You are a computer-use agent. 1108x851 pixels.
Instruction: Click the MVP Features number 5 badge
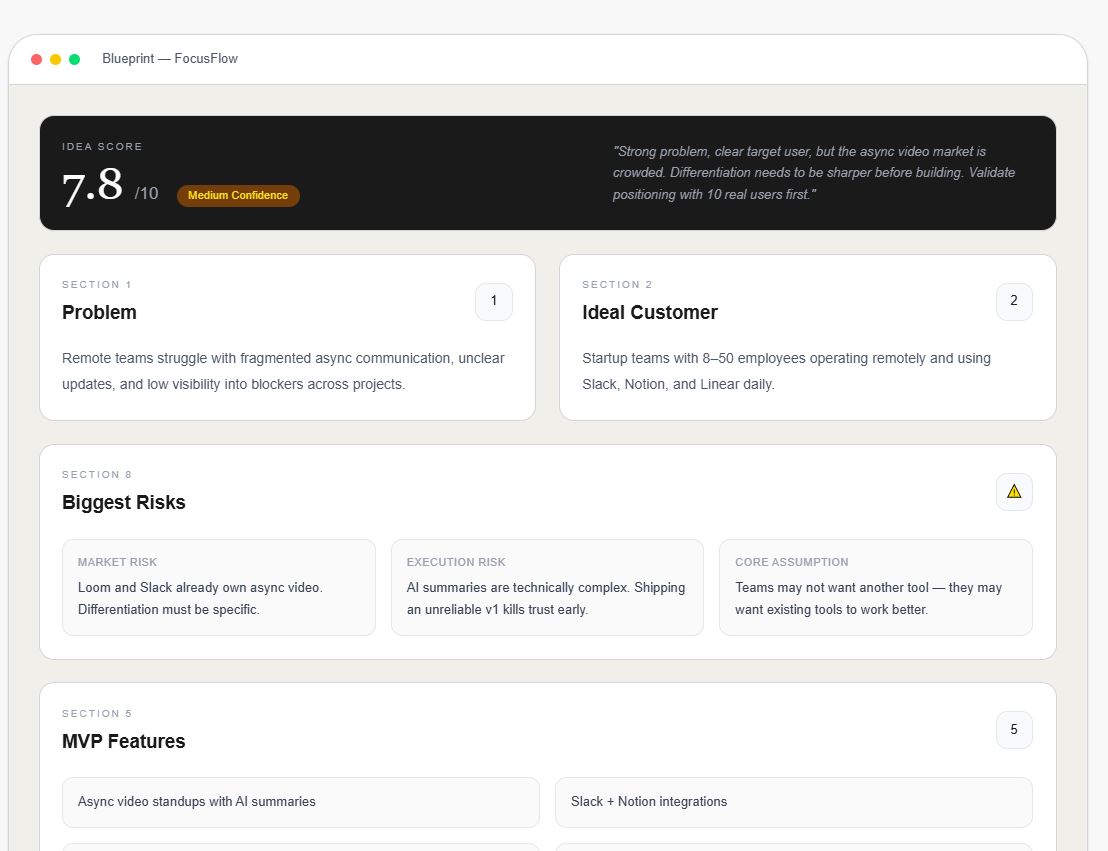tap(1014, 730)
